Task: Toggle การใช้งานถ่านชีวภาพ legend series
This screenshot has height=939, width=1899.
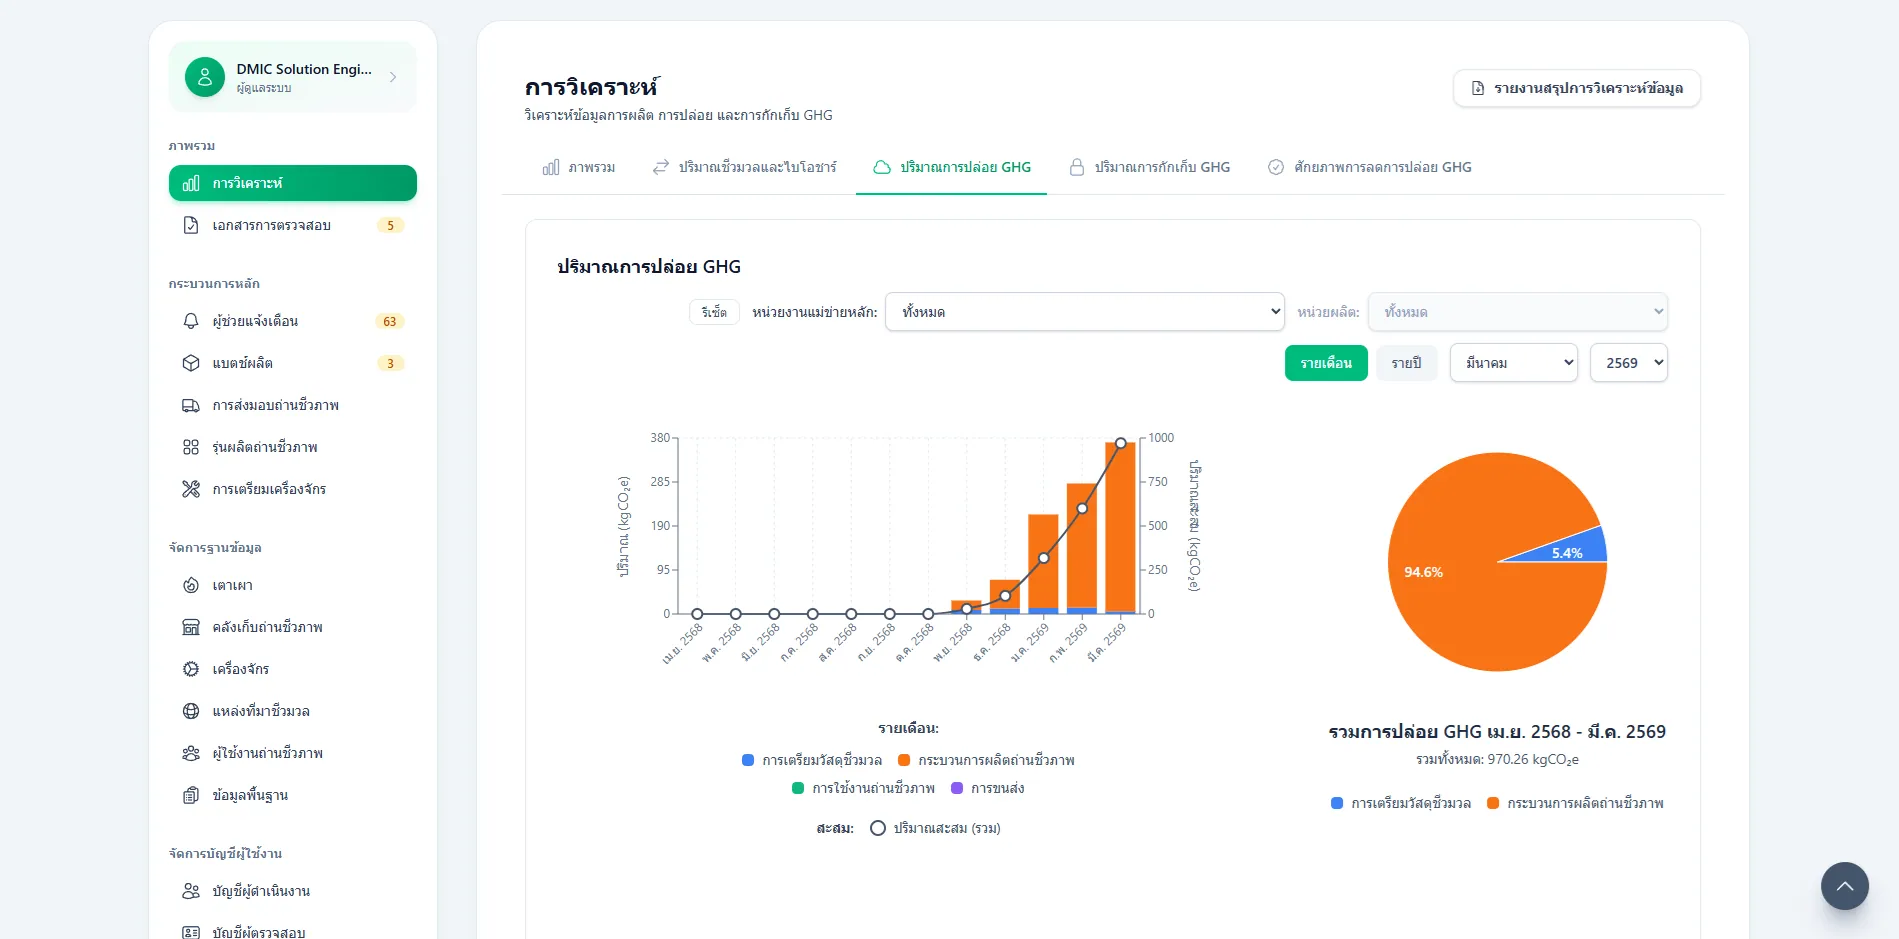Action: pos(863,788)
